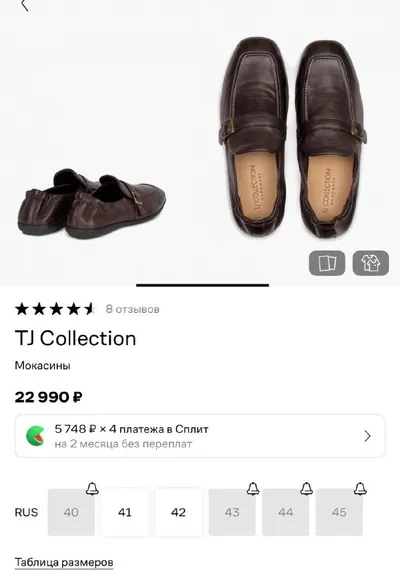400x586 pixels.
Task: Select size 41
Action: [125, 512]
